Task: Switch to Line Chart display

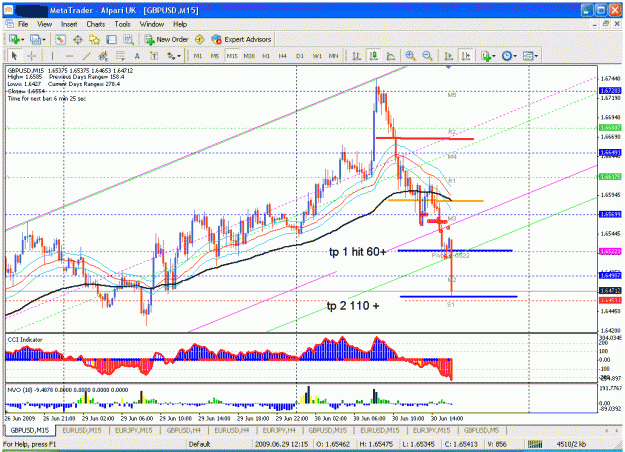Action: 390,56
